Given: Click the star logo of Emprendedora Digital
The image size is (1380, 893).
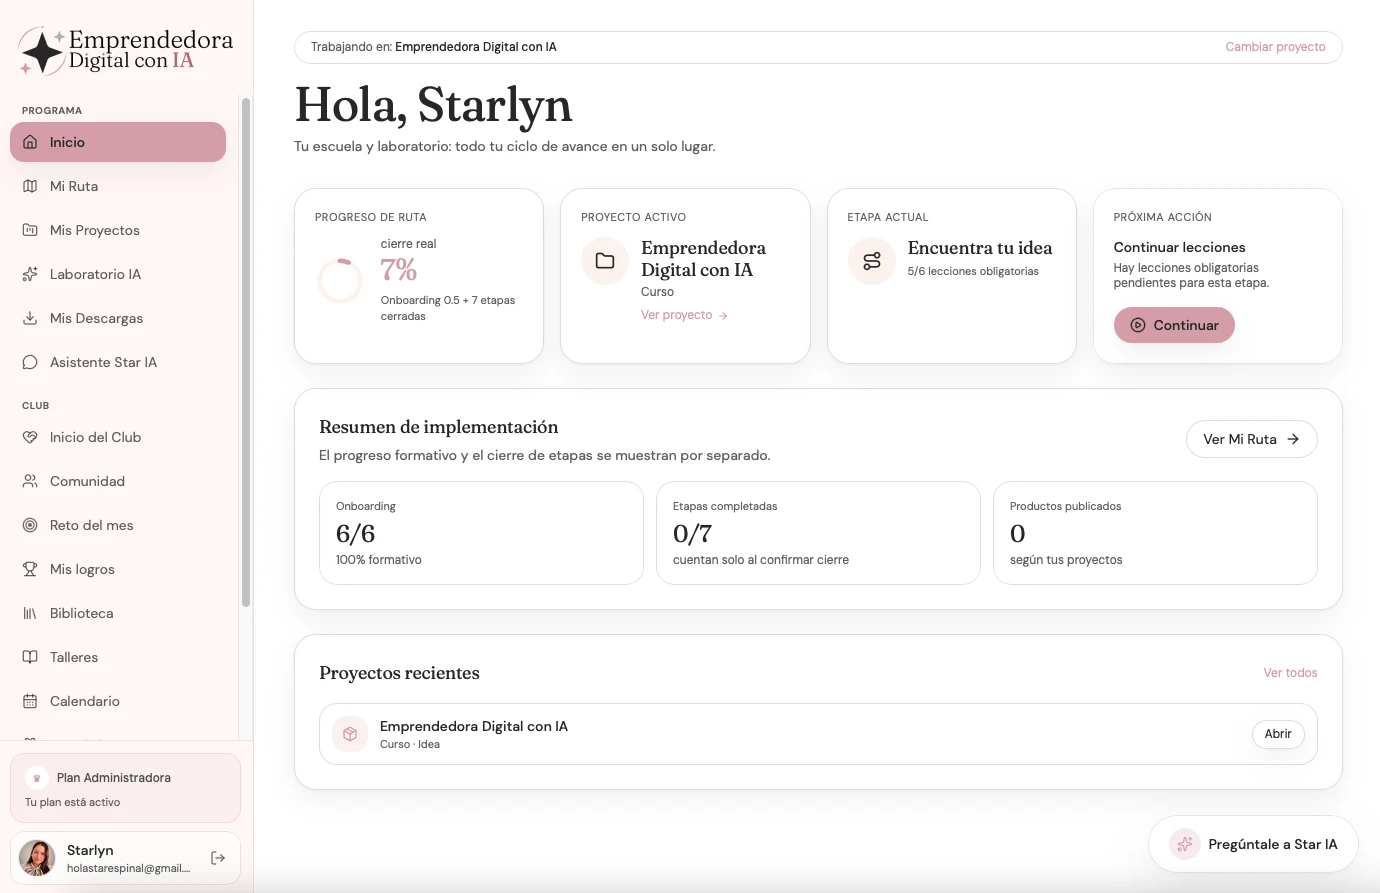Looking at the screenshot, I should (x=42, y=51).
